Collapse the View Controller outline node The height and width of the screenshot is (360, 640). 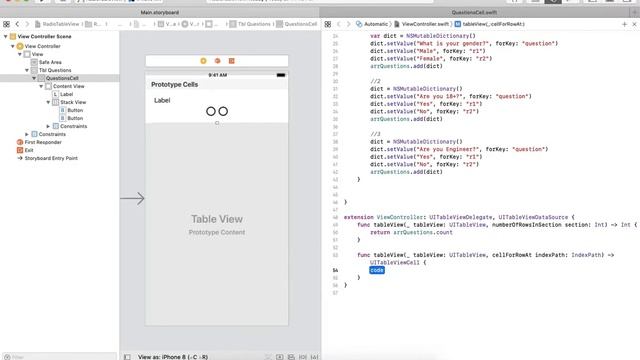(x=13, y=46)
